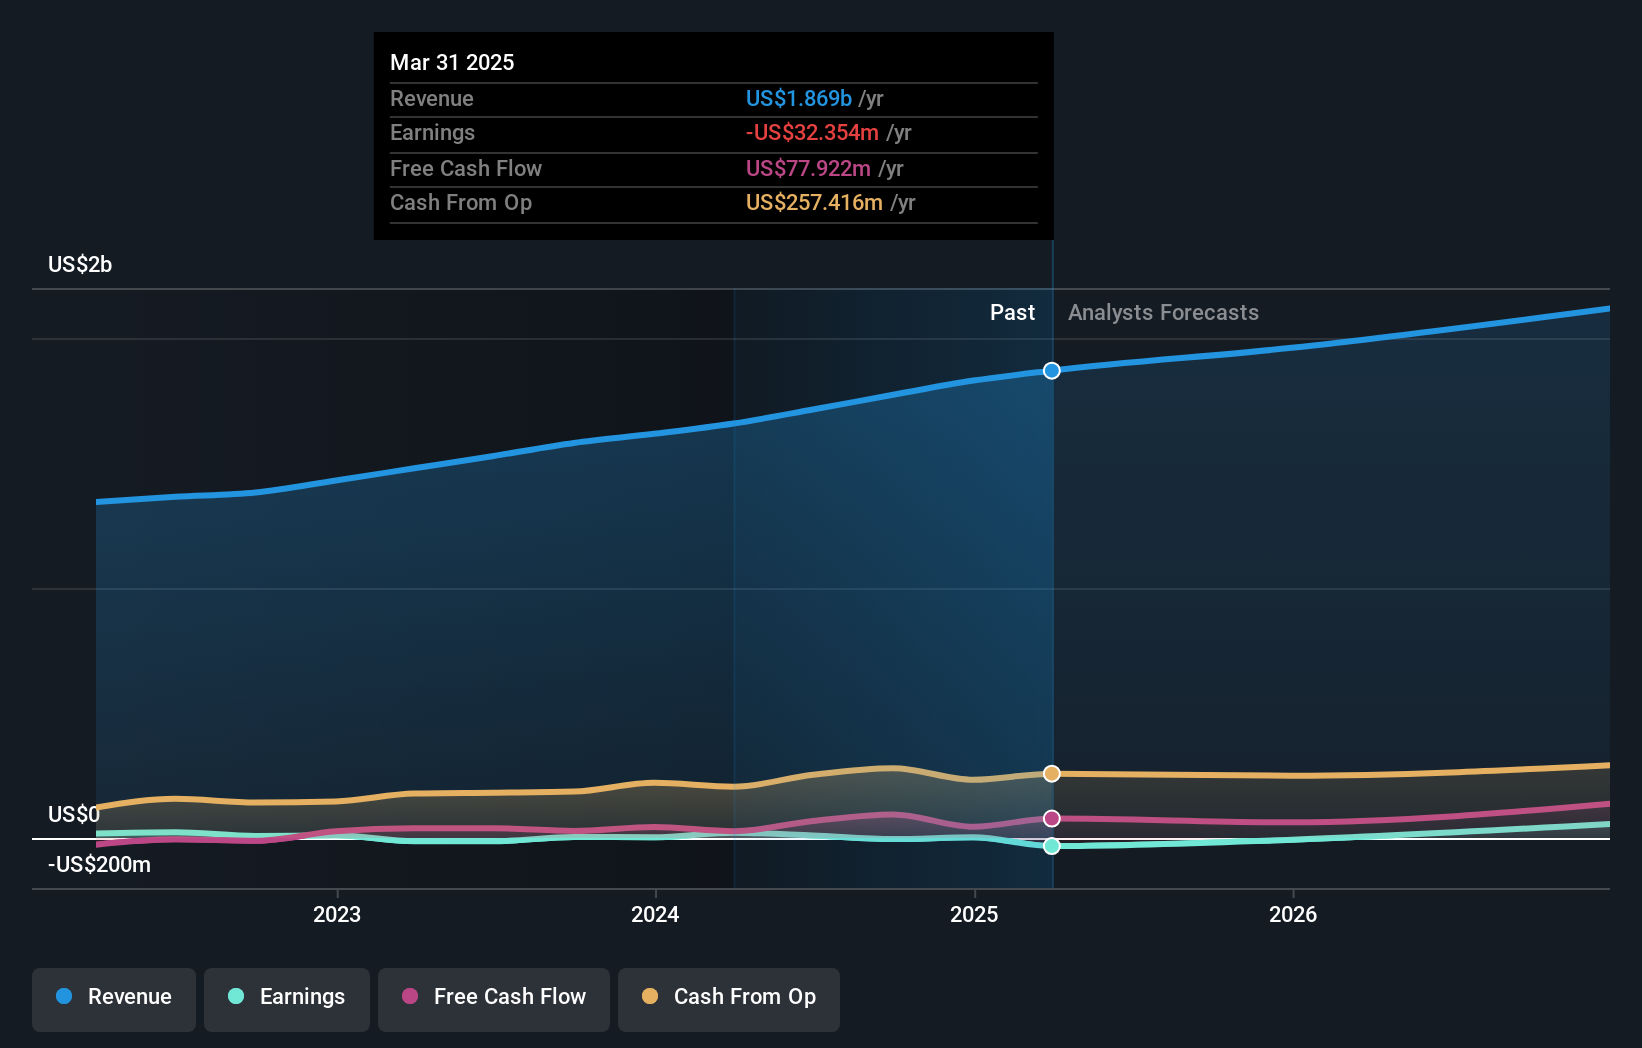Viewport: 1642px width, 1048px height.
Task: Toggle the Earnings legend series
Action: pos(287,999)
